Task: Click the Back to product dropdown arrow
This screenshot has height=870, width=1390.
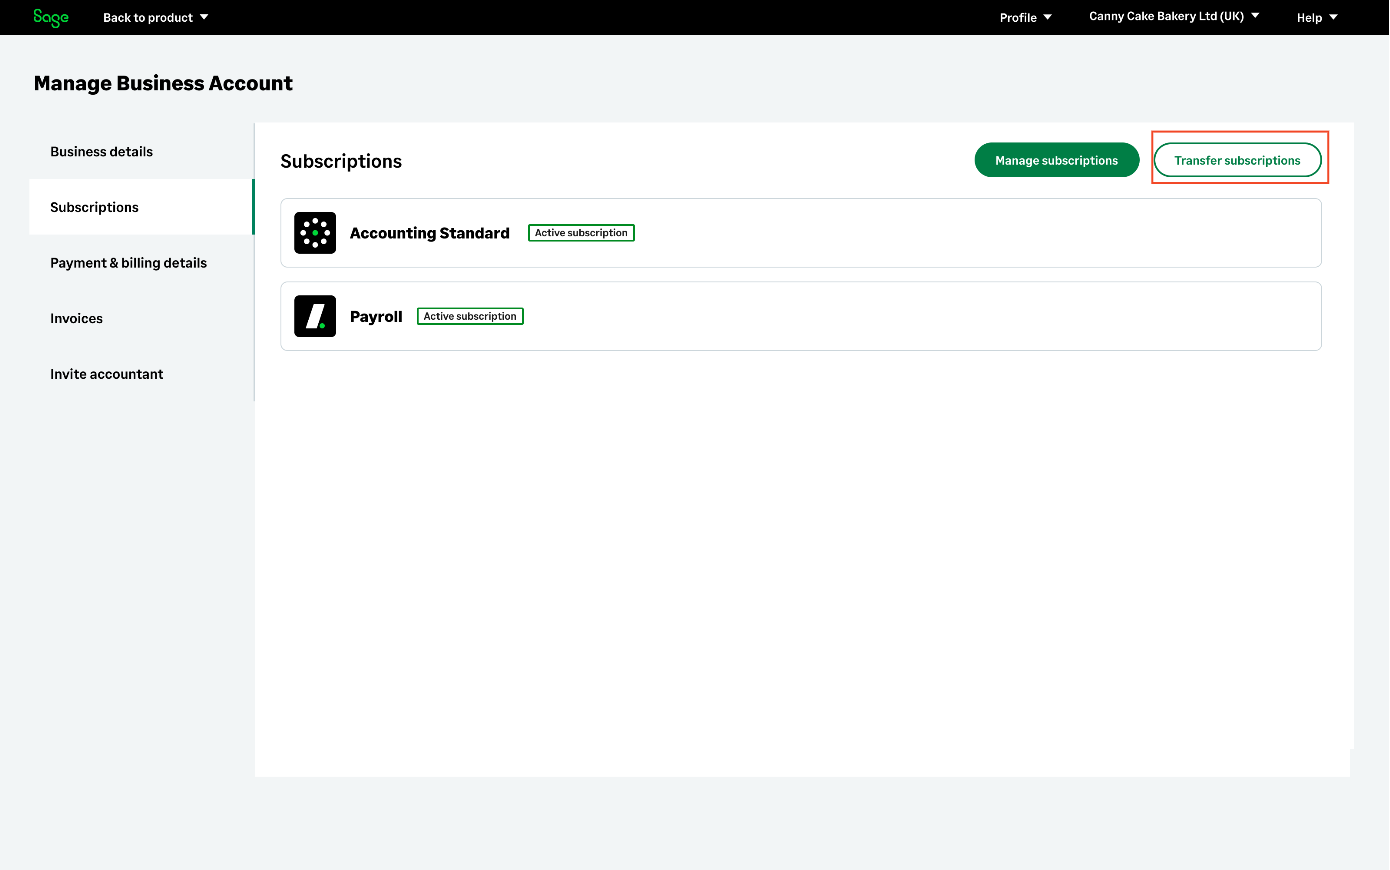Action: pyautogui.click(x=204, y=17)
